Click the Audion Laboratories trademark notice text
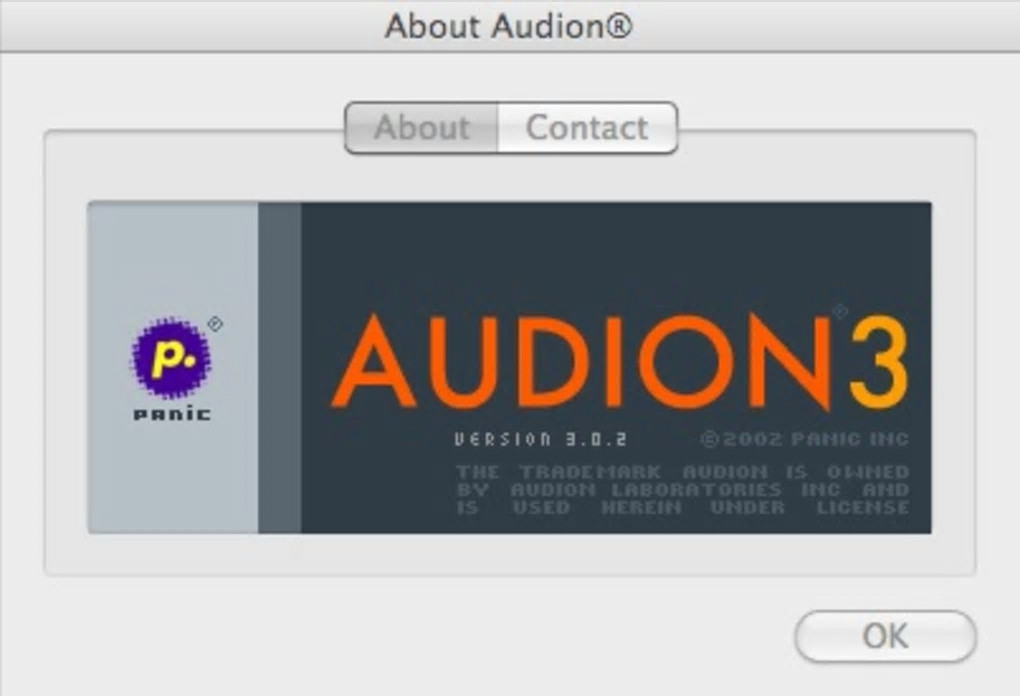 (682, 490)
